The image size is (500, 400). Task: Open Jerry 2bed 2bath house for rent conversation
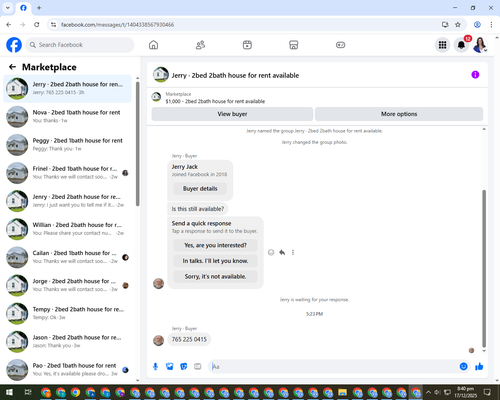coord(67,89)
